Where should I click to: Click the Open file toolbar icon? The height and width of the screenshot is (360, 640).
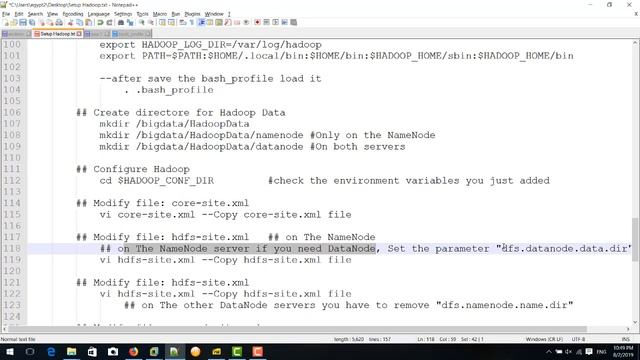(x=14, y=22)
